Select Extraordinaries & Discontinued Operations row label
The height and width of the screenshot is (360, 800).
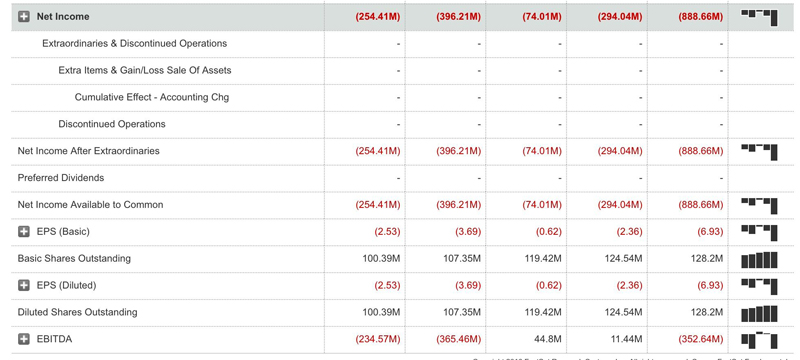[135, 43]
